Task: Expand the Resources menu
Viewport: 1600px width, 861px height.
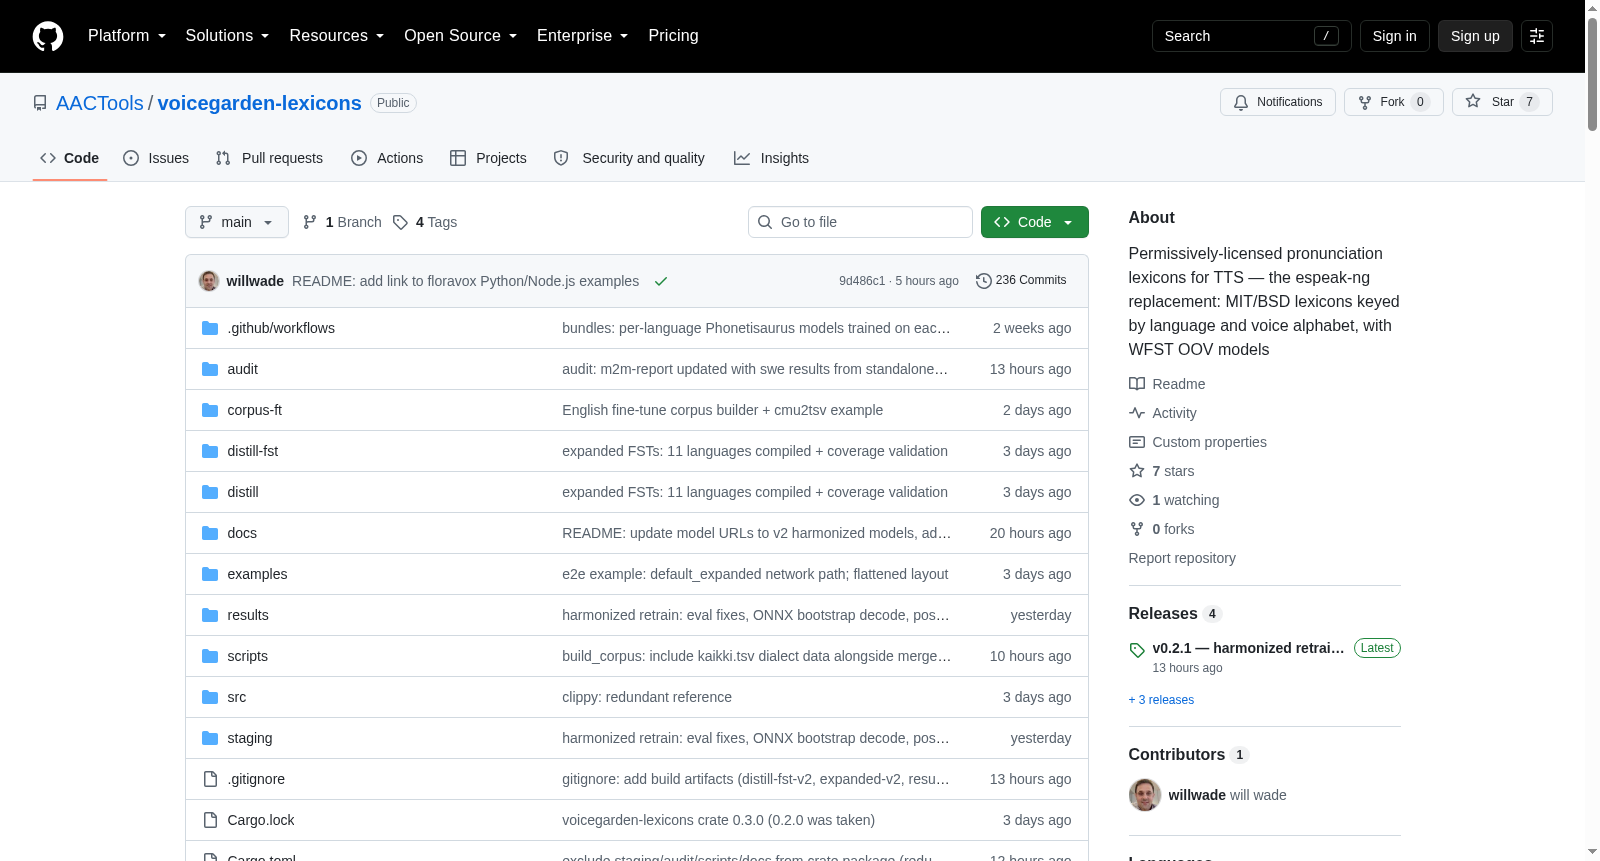Action: (337, 36)
